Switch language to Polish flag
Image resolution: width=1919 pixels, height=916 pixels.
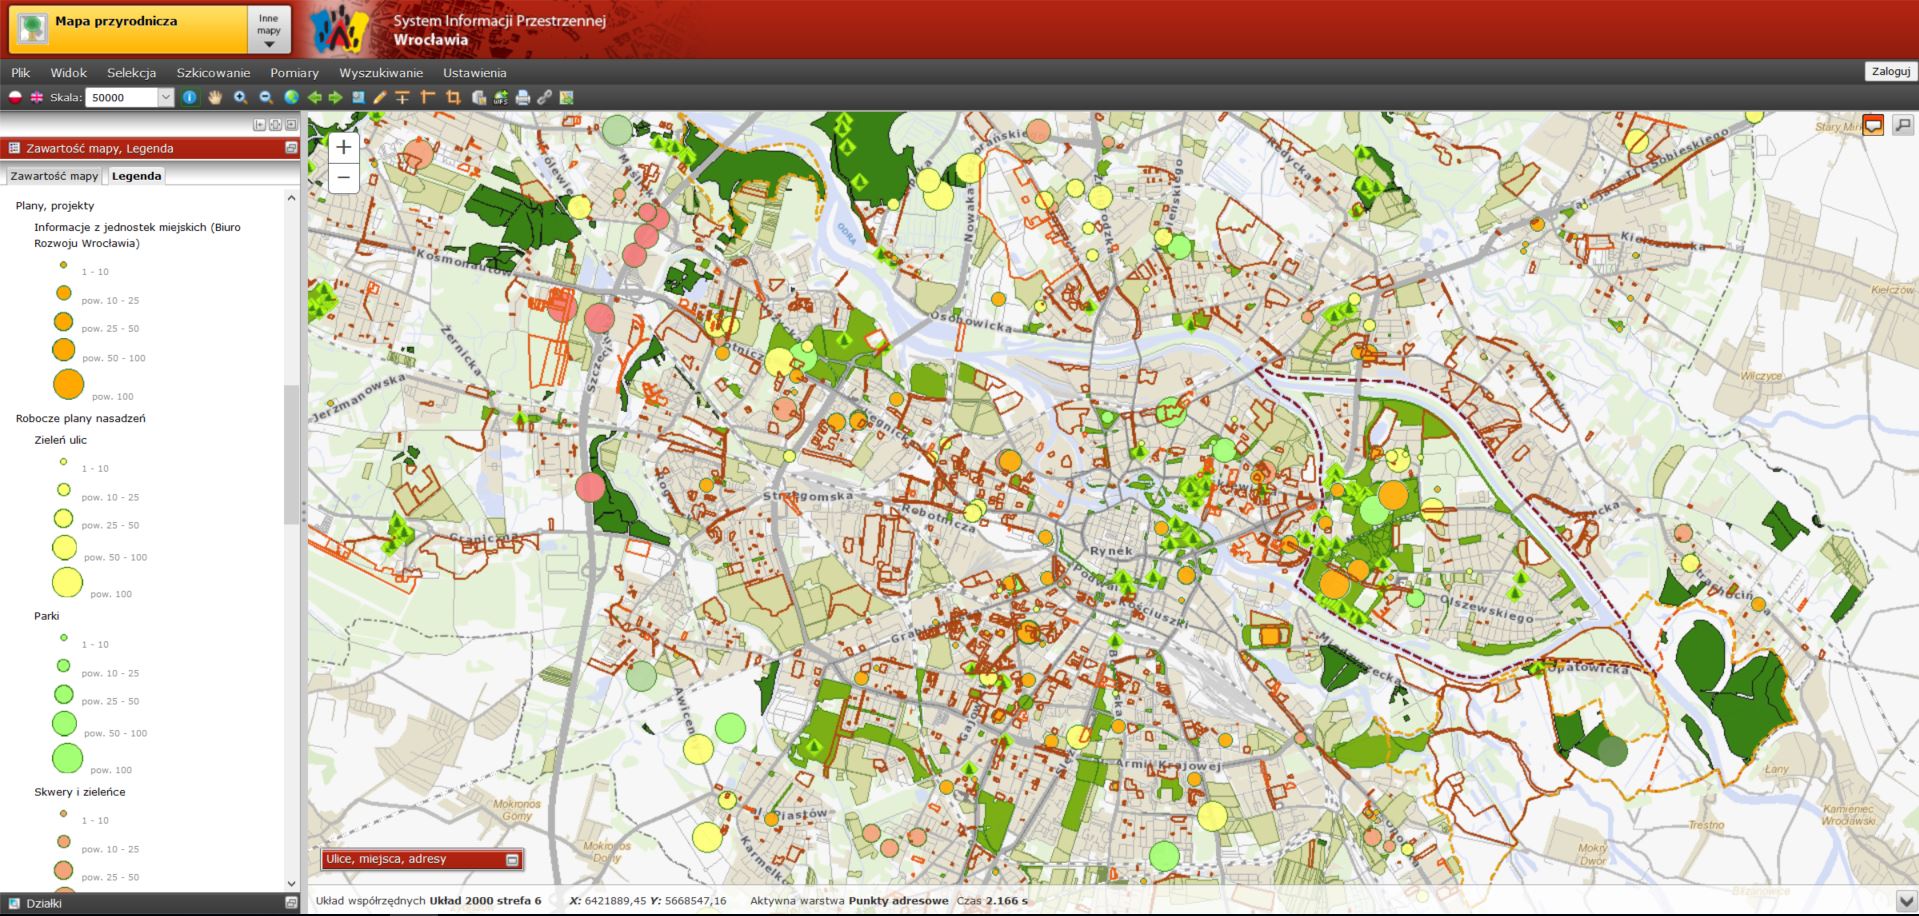pyautogui.click(x=15, y=97)
